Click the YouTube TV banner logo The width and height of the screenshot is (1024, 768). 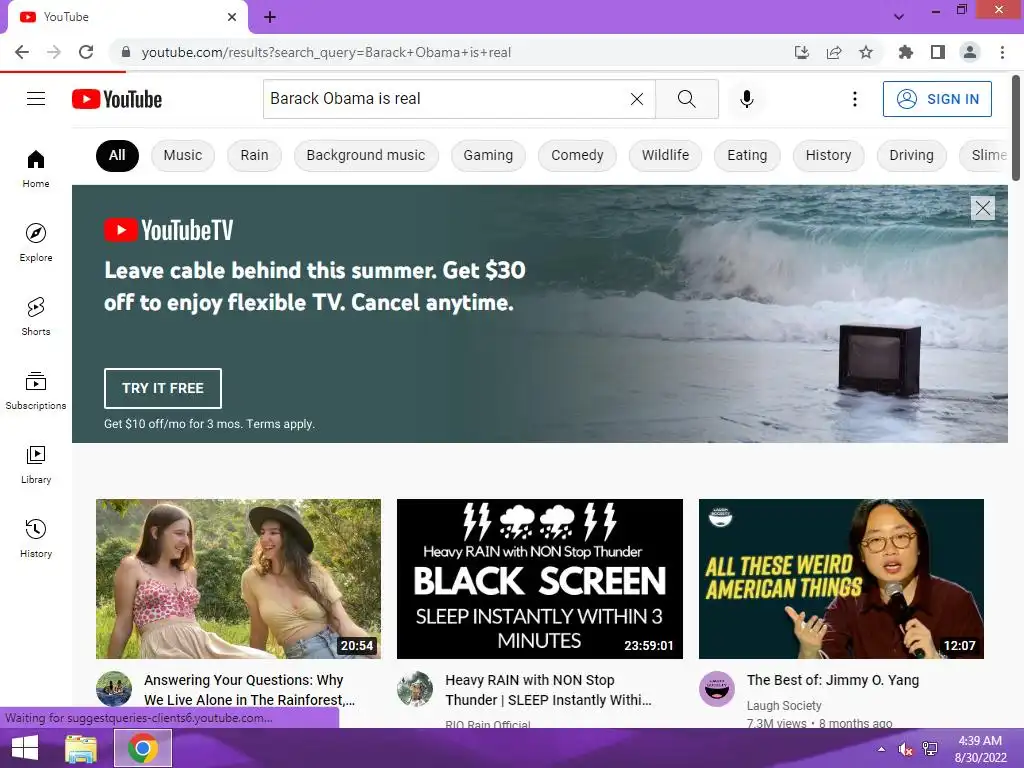(x=168, y=230)
